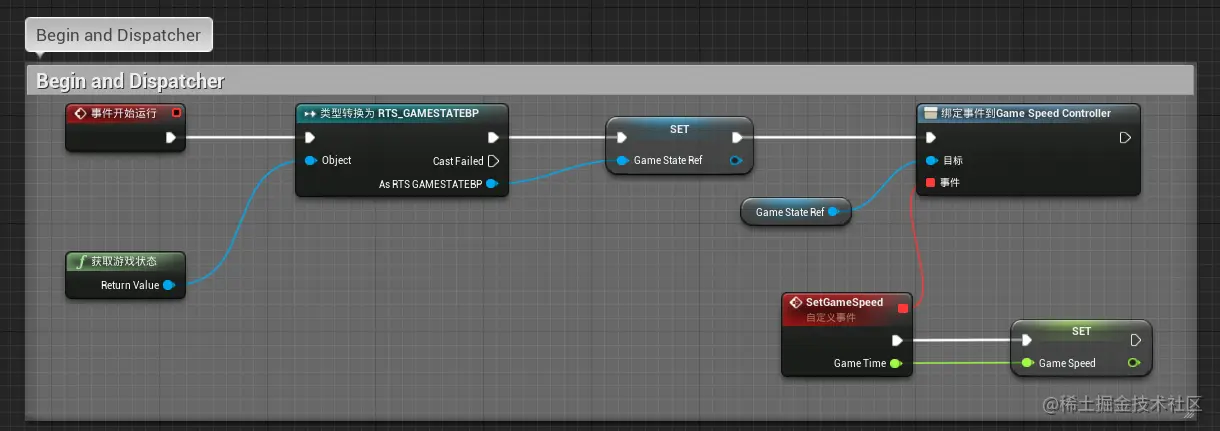Click the Return Value output pin

point(168,286)
